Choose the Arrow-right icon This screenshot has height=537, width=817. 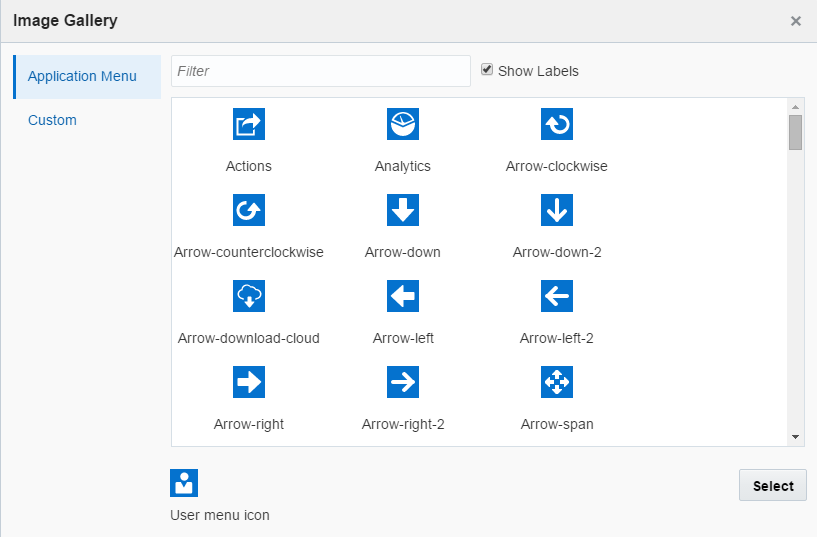[248, 382]
